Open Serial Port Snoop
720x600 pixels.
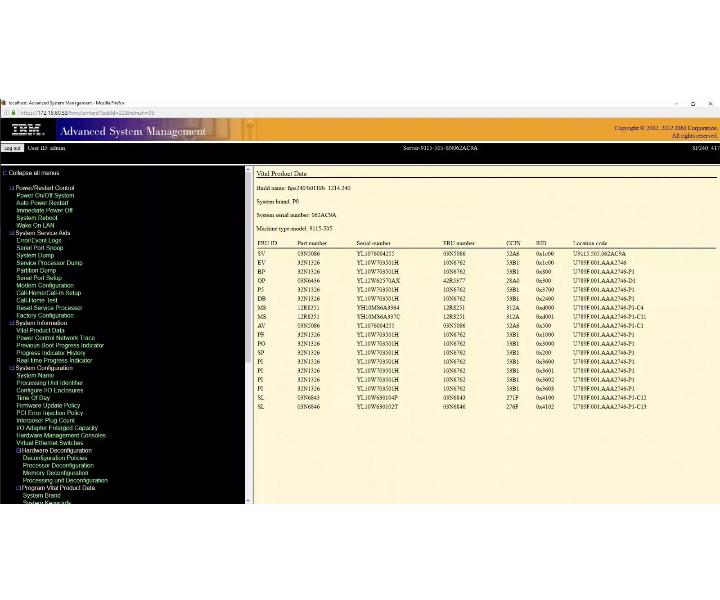tap(39, 248)
